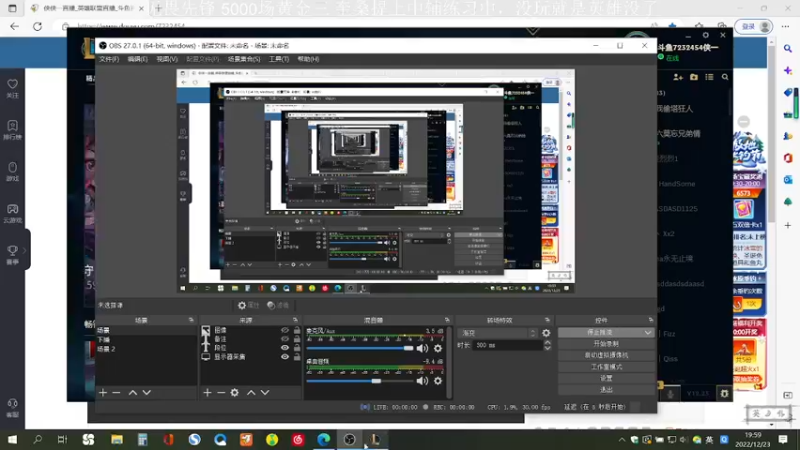The height and width of the screenshot is (450, 800).
Task: Remove the selected scene with the minus icon
Action: 116,392
